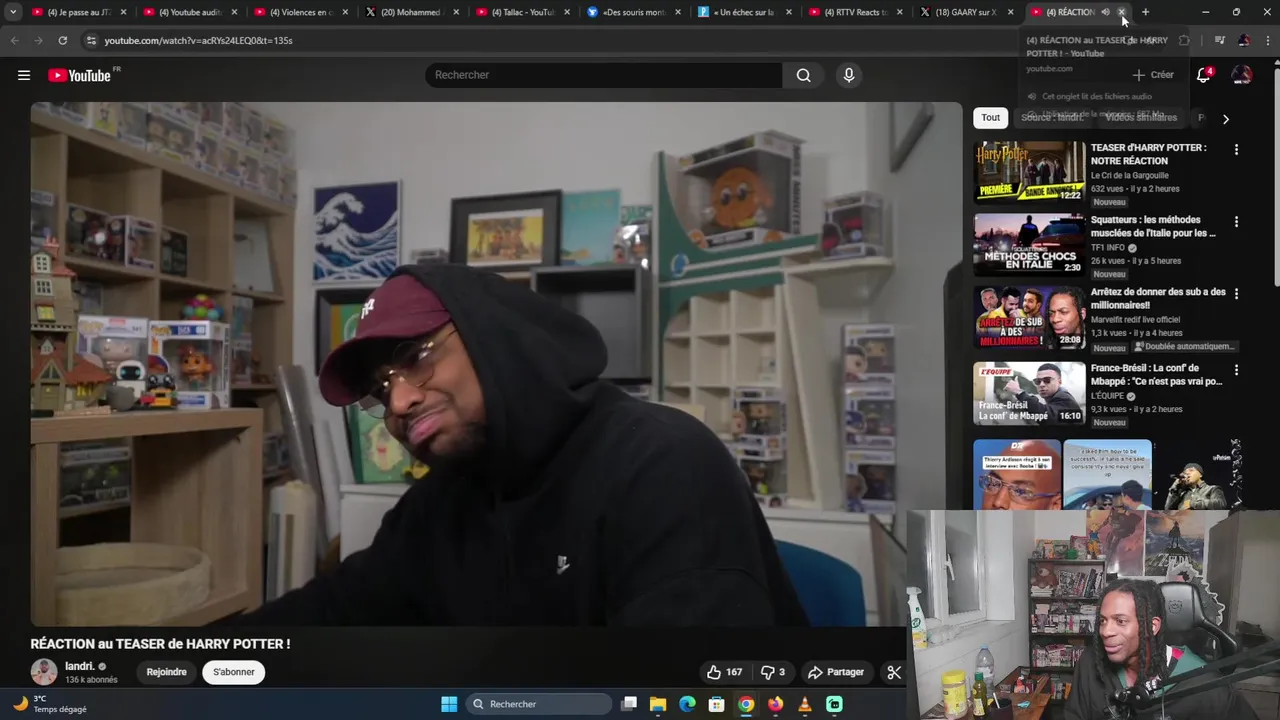Open the YouTube hamburger guide menu
The image size is (1280, 720).
pos(24,75)
